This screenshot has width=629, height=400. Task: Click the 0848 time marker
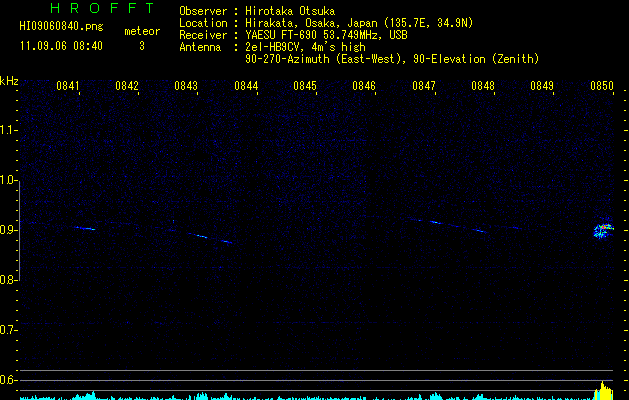tap(483, 86)
